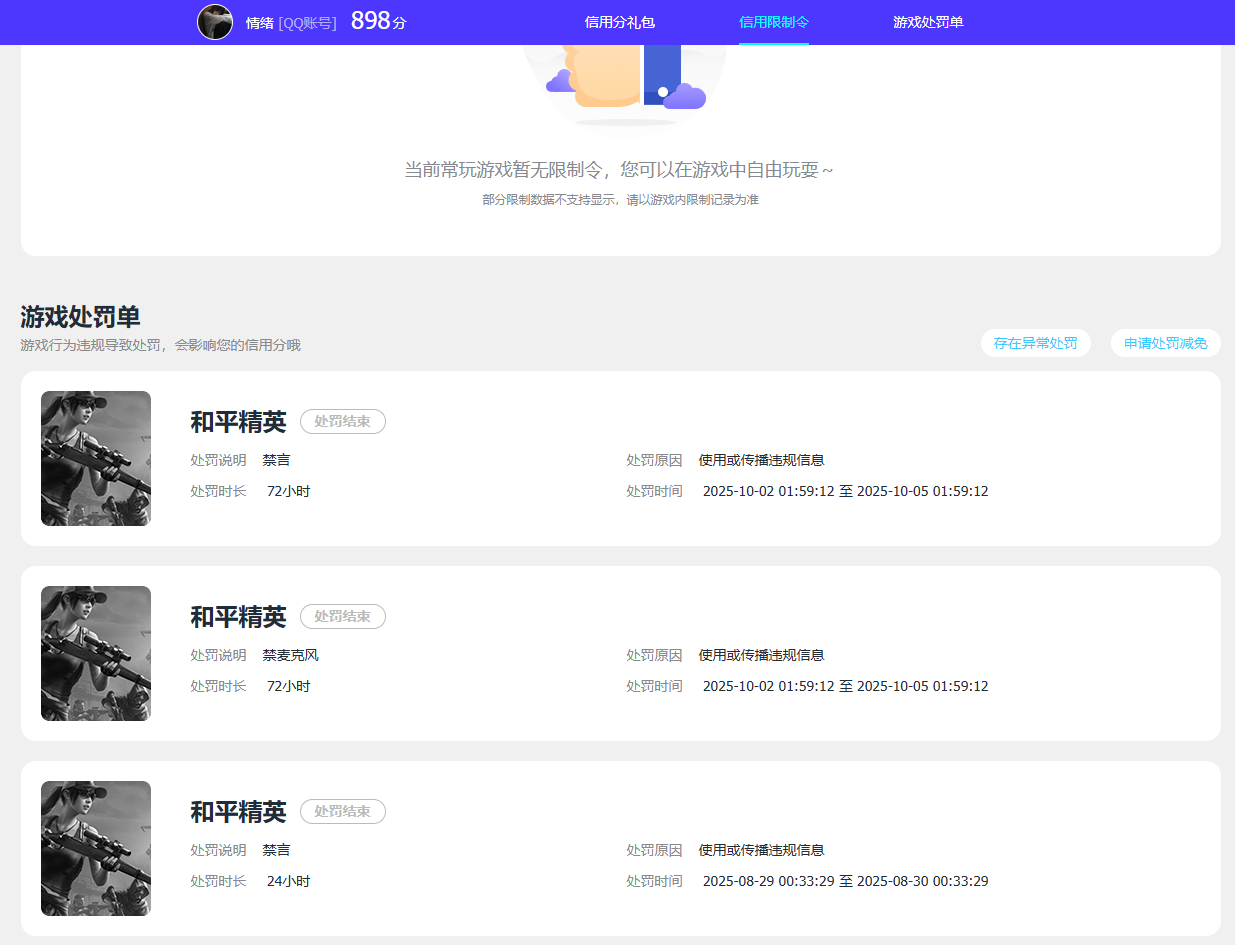The width and height of the screenshot is (1235, 945).
Task: Click date range 2025-08-29 00:33:29 至 2025-08-30
Action: (846, 881)
